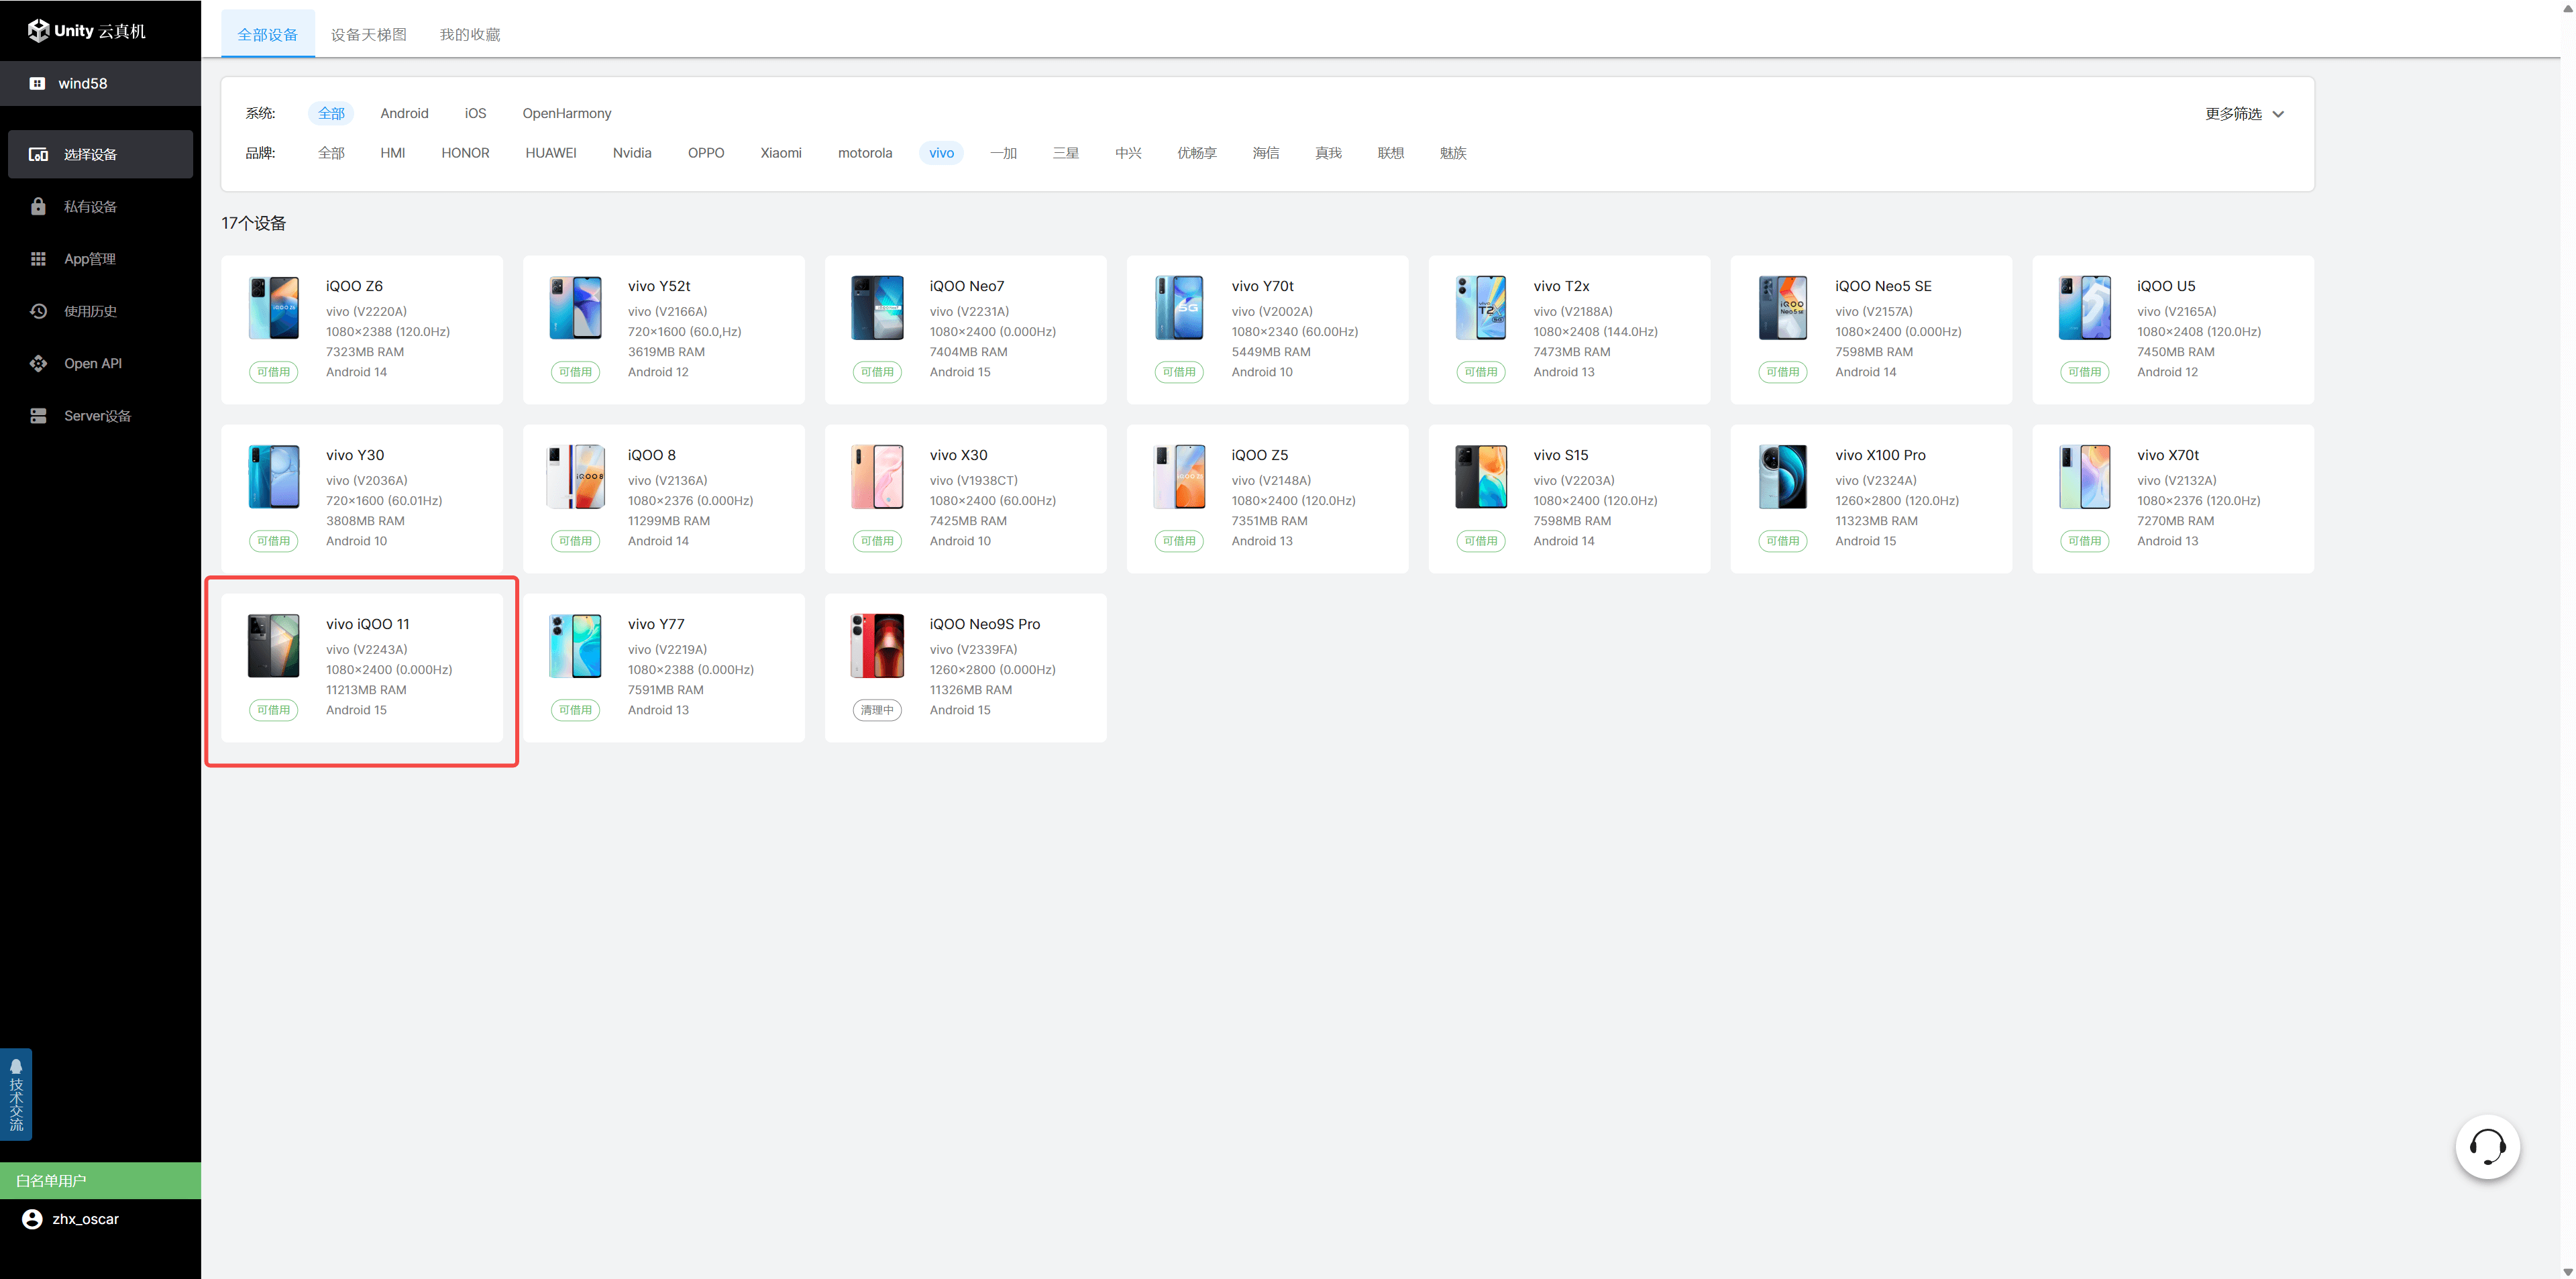
Task: Switch to 我的收藏 tab
Action: (470, 35)
